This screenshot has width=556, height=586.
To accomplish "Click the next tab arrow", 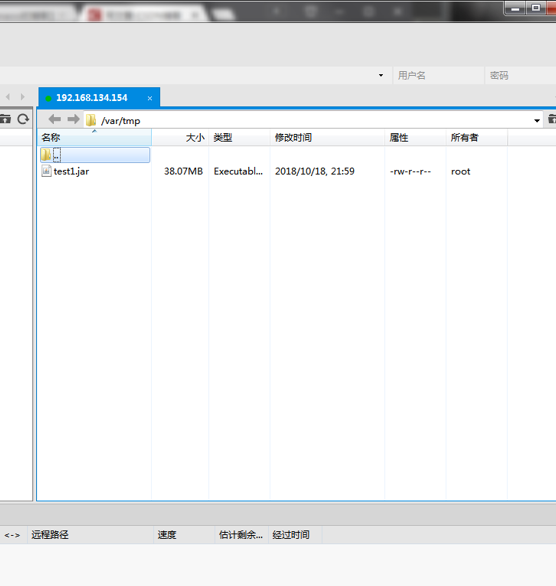I will click(x=22, y=97).
